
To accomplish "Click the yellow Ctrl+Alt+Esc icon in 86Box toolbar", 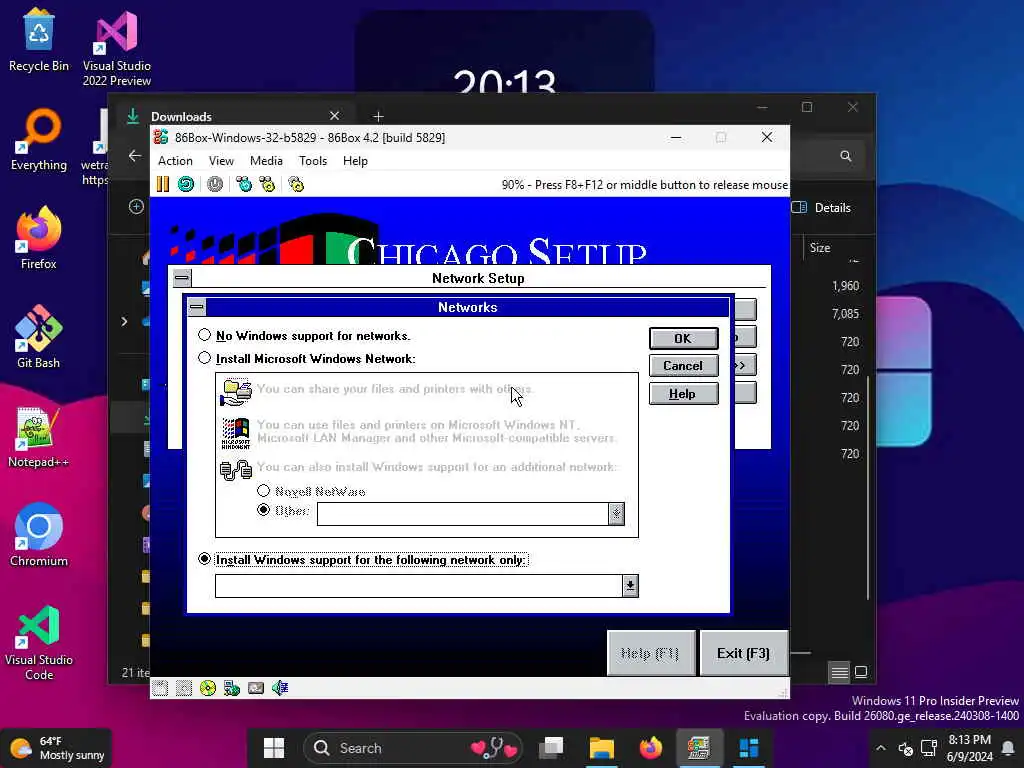I will click(267, 184).
